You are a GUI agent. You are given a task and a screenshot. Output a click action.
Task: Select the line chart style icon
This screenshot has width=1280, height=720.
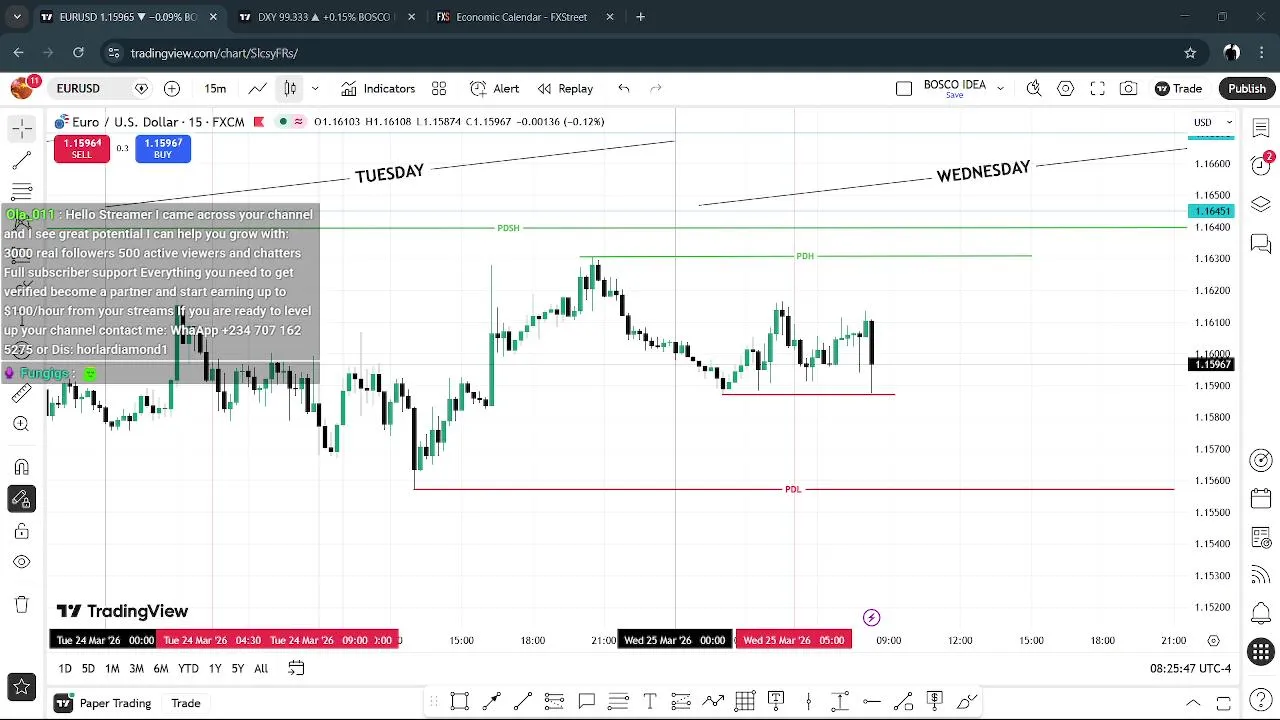258,89
